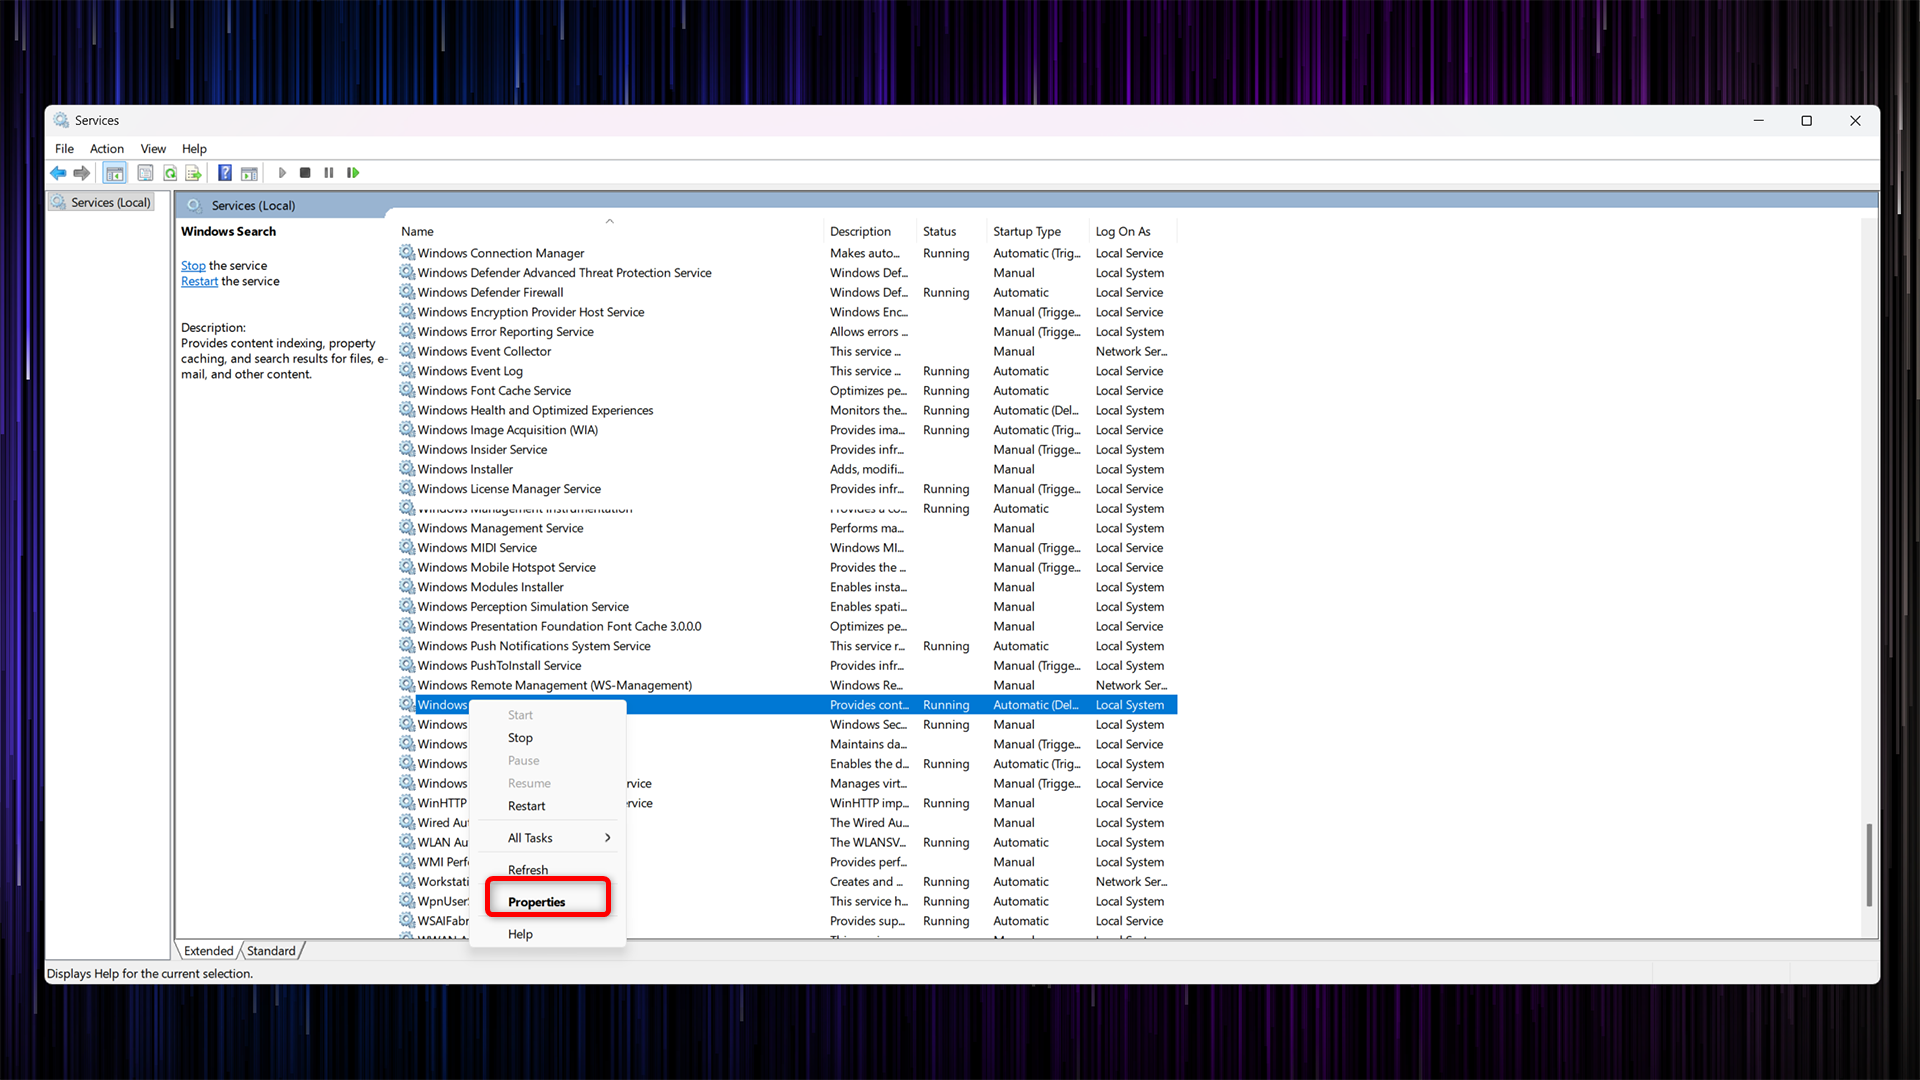Select the Windows Insider Service row
The width and height of the screenshot is (1920, 1080).
tap(787, 450)
